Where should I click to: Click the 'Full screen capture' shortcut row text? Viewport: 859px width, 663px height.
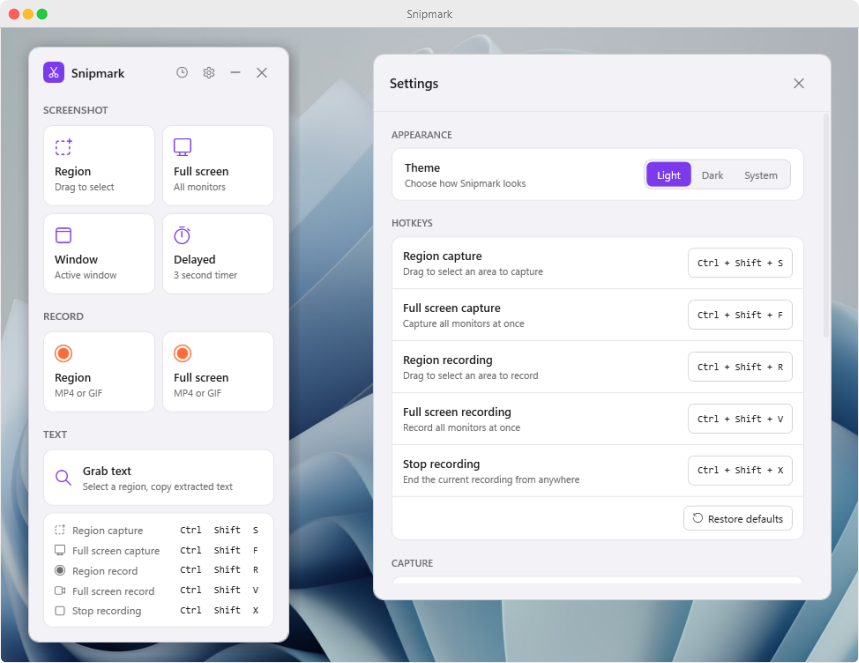point(116,551)
